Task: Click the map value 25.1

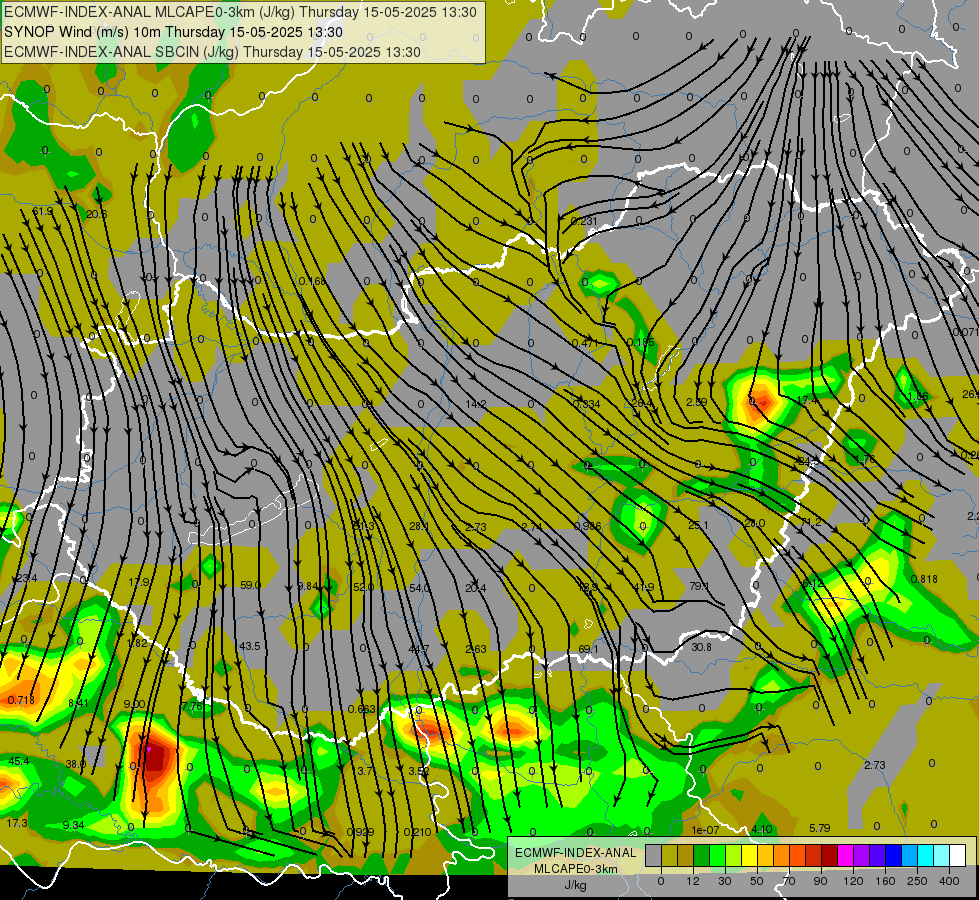Action: tap(698, 525)
